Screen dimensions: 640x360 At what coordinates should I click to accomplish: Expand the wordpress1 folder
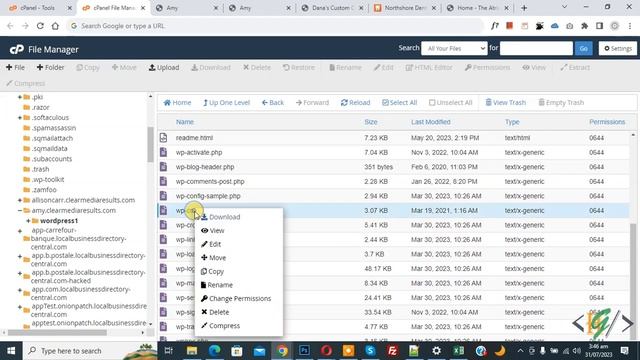[28, 221]
